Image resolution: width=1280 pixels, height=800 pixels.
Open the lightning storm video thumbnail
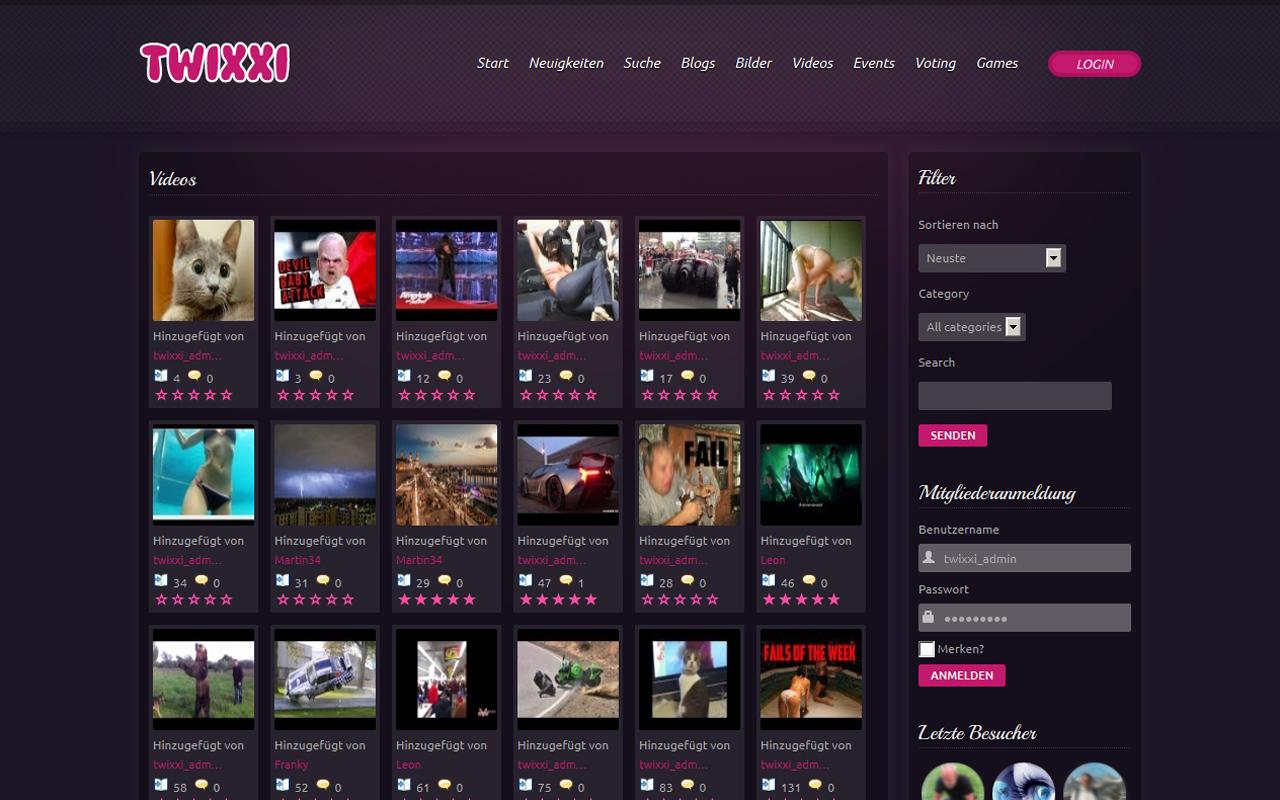click(325, 475)
